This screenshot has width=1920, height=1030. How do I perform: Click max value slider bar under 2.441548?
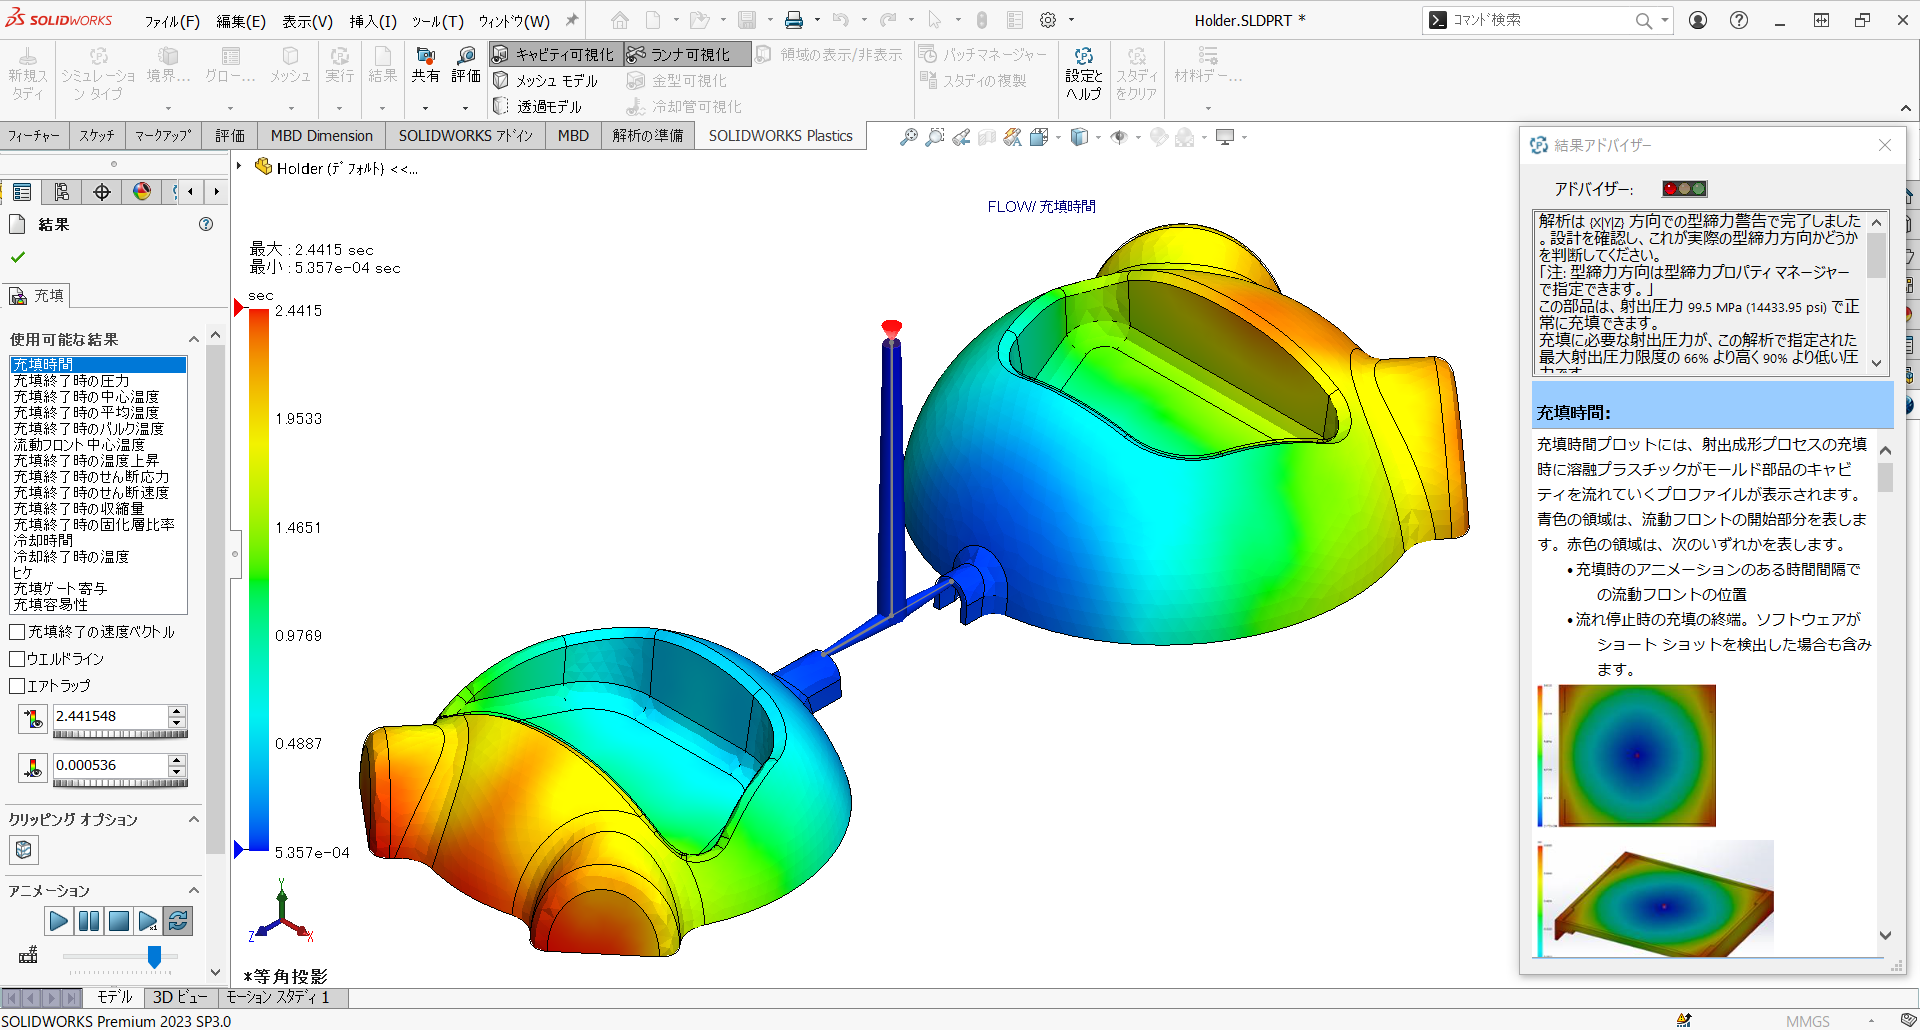pyautogui.click(x=120, y=735)
